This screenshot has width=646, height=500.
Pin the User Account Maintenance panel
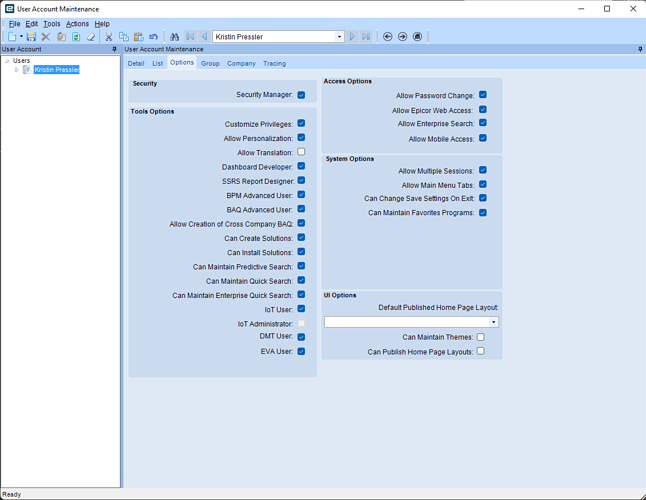click(x=640, y=49)
